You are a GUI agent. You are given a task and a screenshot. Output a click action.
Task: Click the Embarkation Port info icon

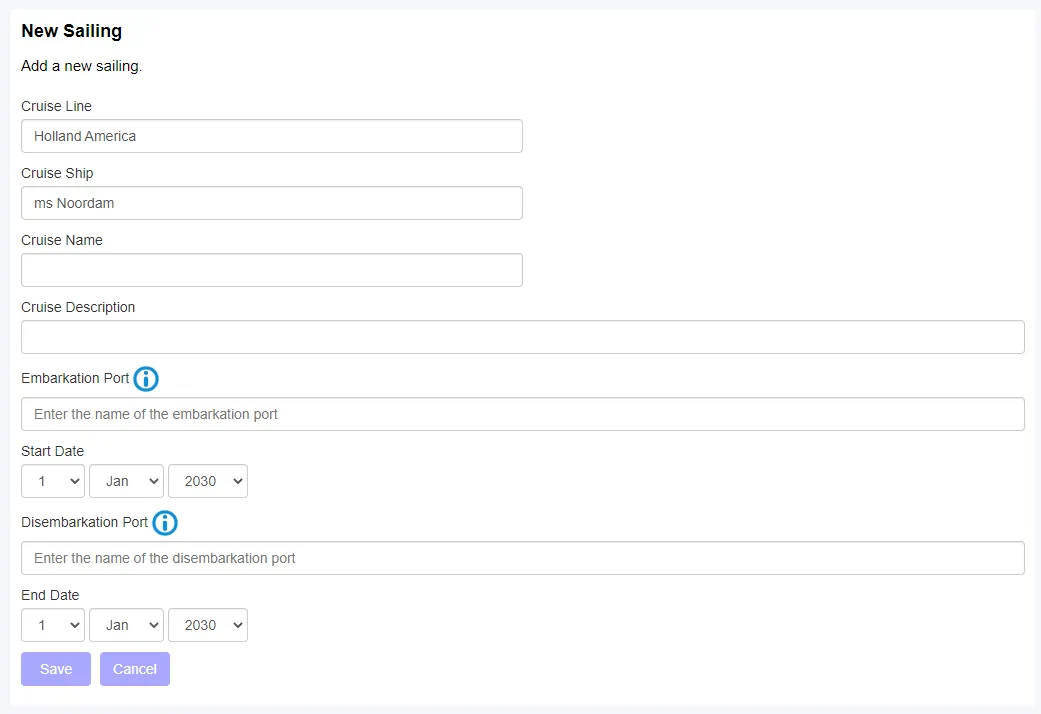[x=146, y=379]
